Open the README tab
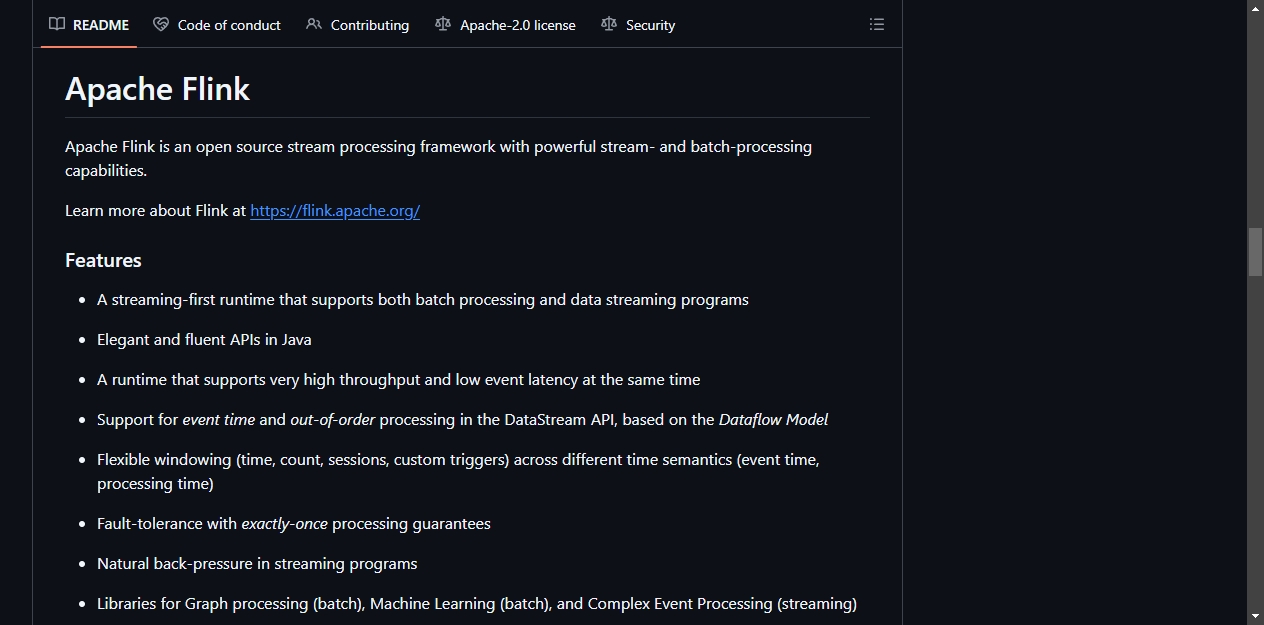Screen dimensions: 1264x625 tap(89, 25)
